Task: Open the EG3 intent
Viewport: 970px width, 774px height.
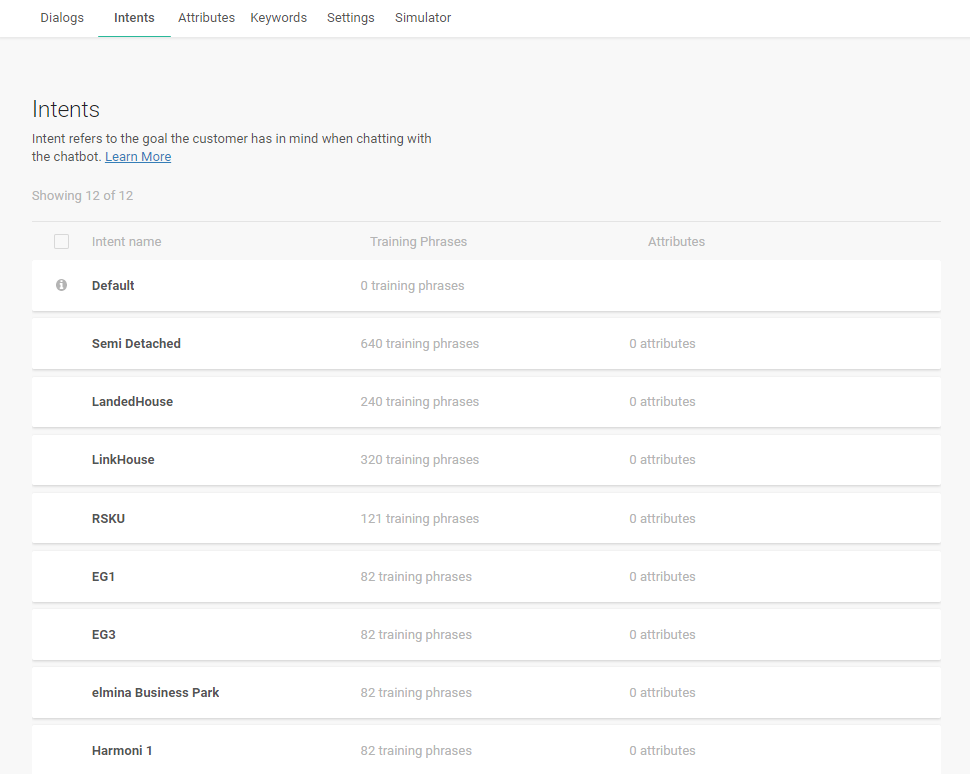Action: [x=104, y=635]
